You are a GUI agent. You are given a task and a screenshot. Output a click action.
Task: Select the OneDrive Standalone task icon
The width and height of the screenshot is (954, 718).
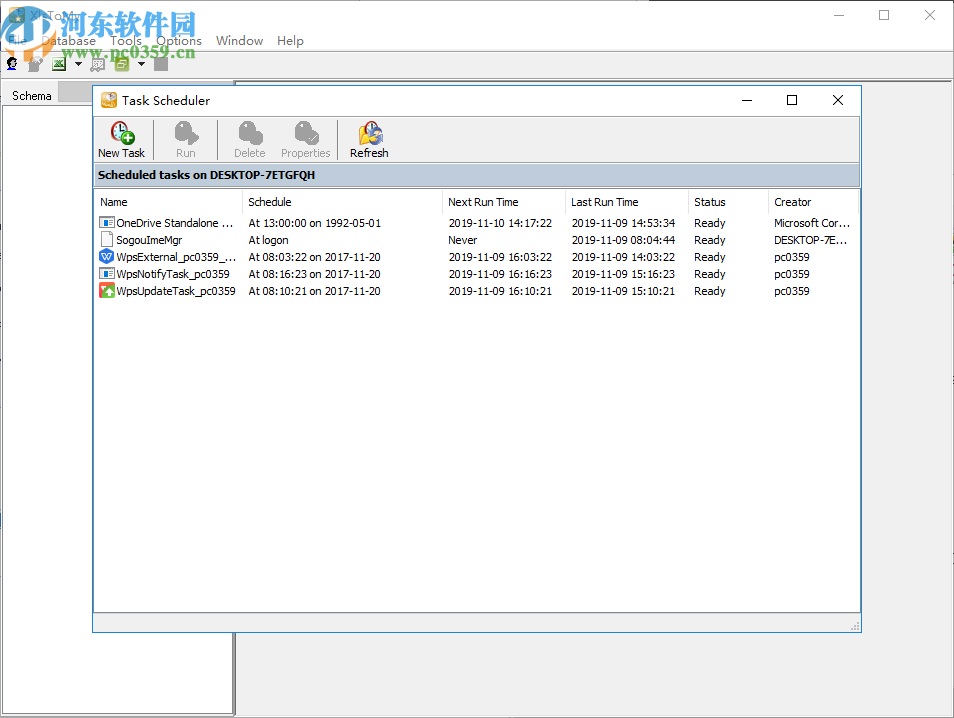click(x=107, y=222)
